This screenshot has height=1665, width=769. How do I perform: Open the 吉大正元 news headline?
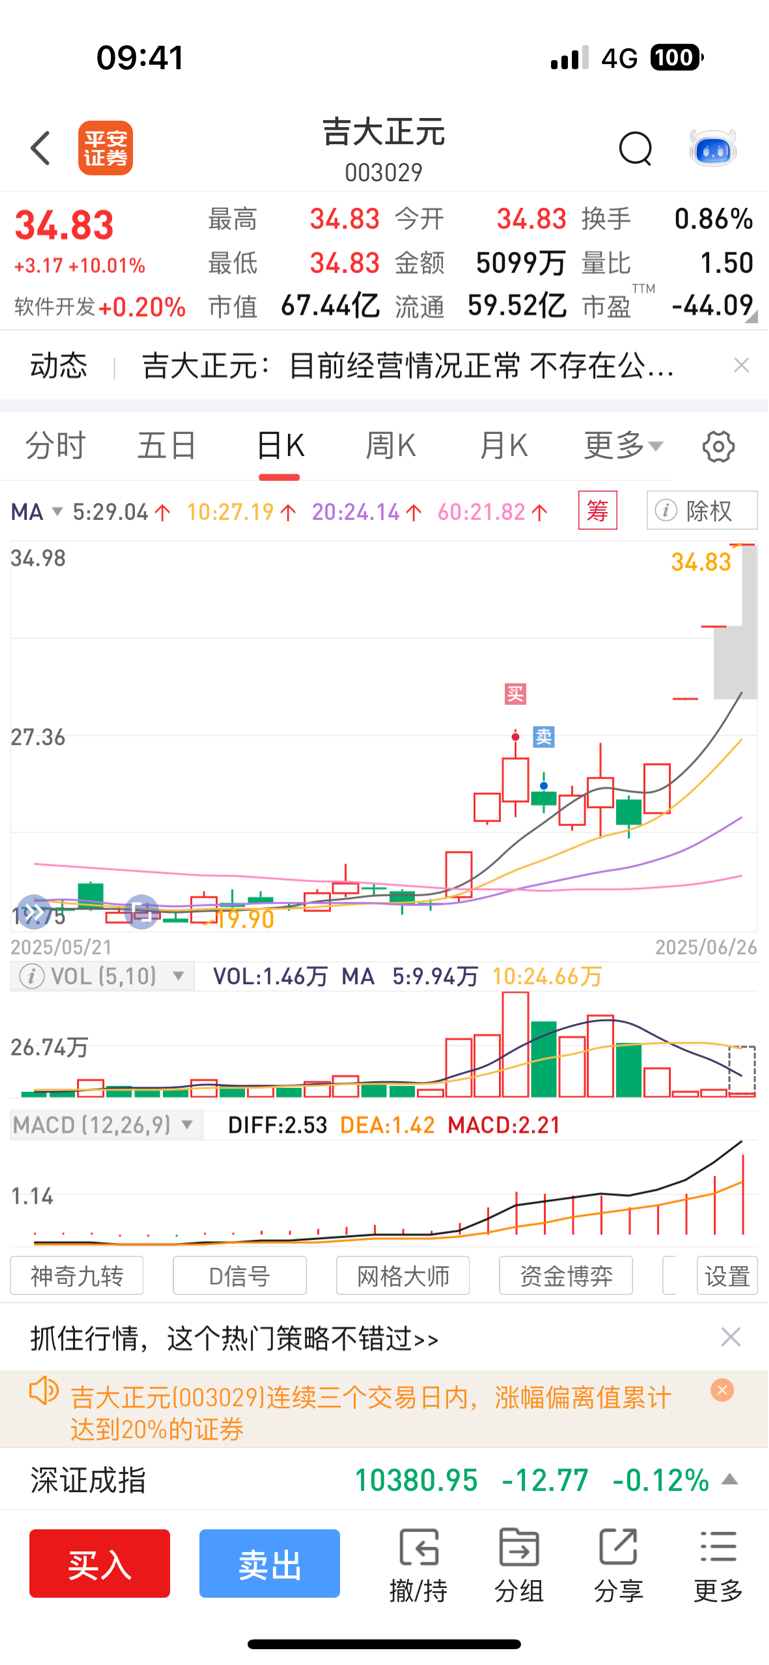tap(408, 366)
